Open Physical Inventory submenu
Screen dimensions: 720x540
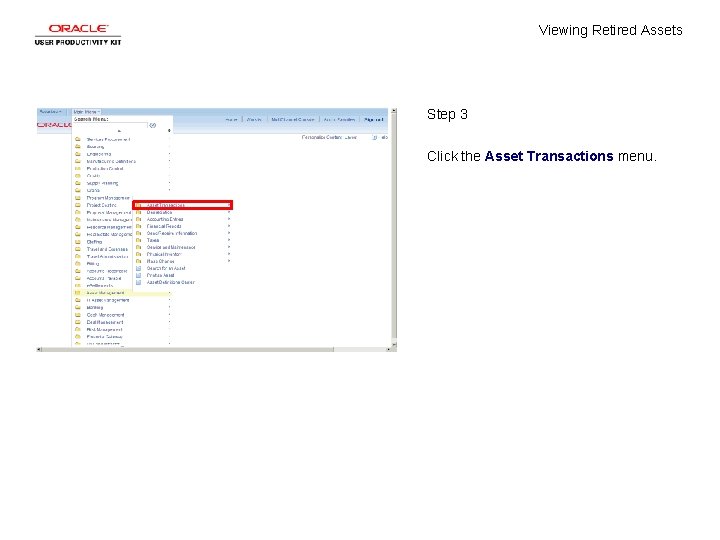tap(164, 254)
